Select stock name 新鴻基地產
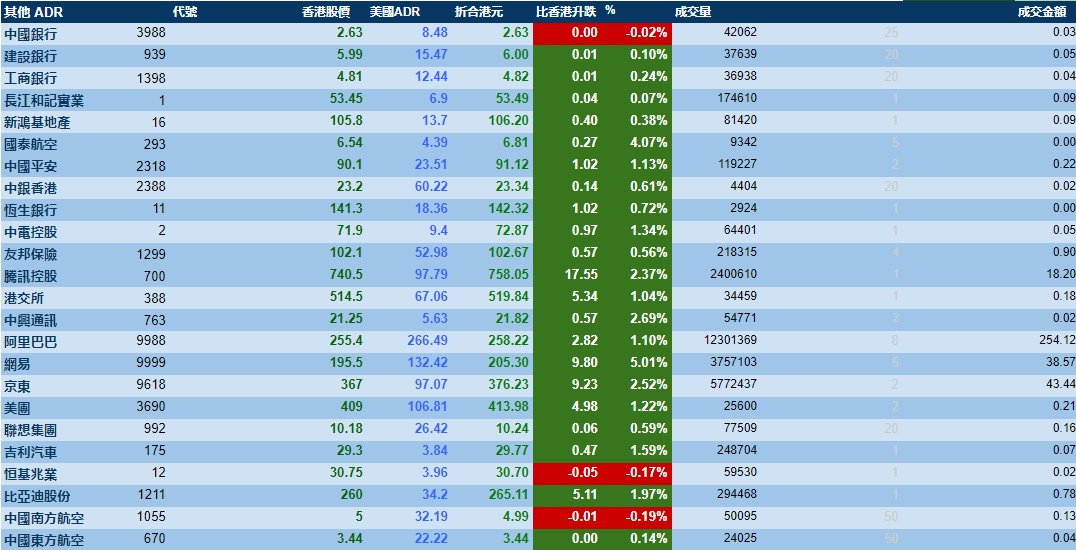The width and height of the screenshot is (1076, 550). tap(37, 122)
